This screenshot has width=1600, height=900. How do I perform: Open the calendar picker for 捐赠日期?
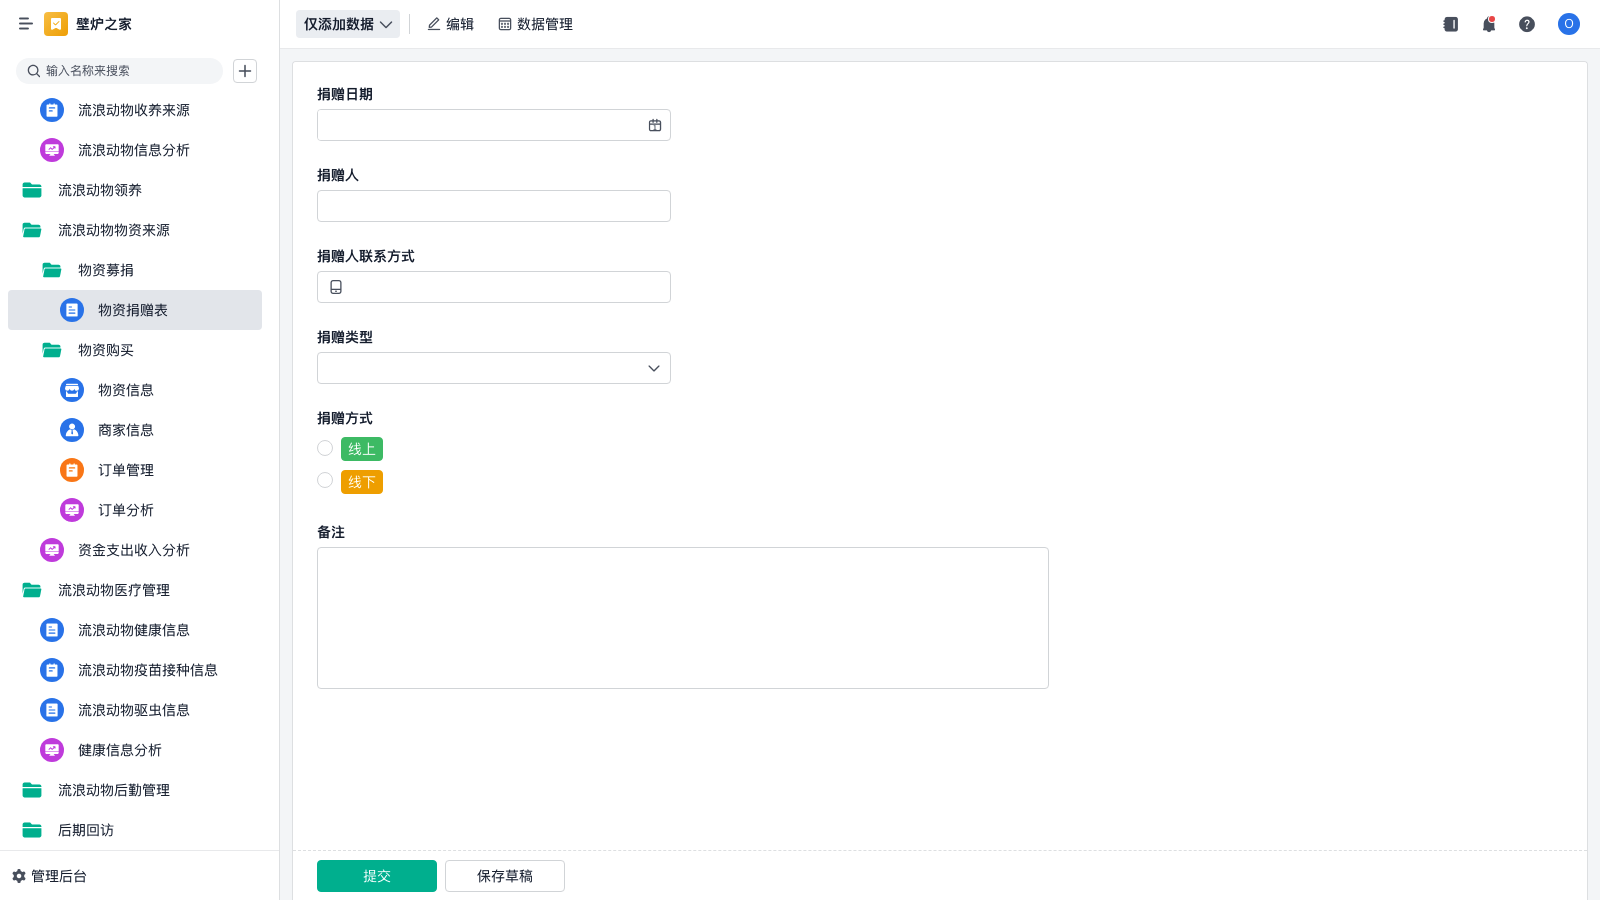tap(655, 125)
